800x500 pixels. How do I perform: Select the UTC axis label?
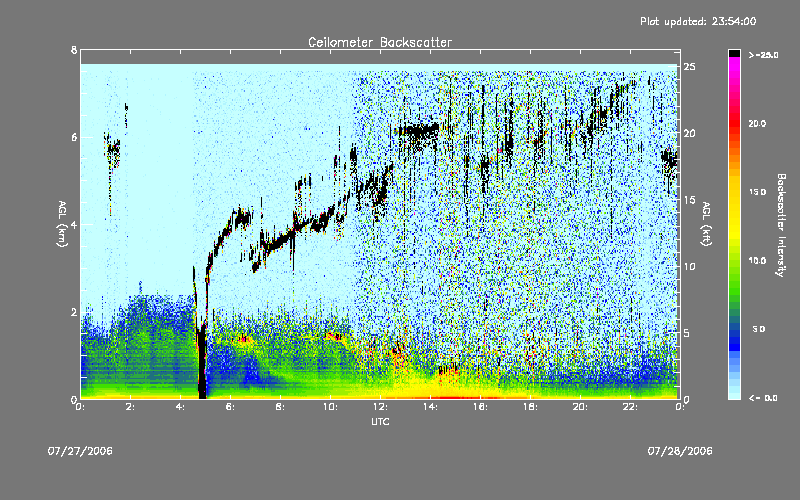coord(380,421)
